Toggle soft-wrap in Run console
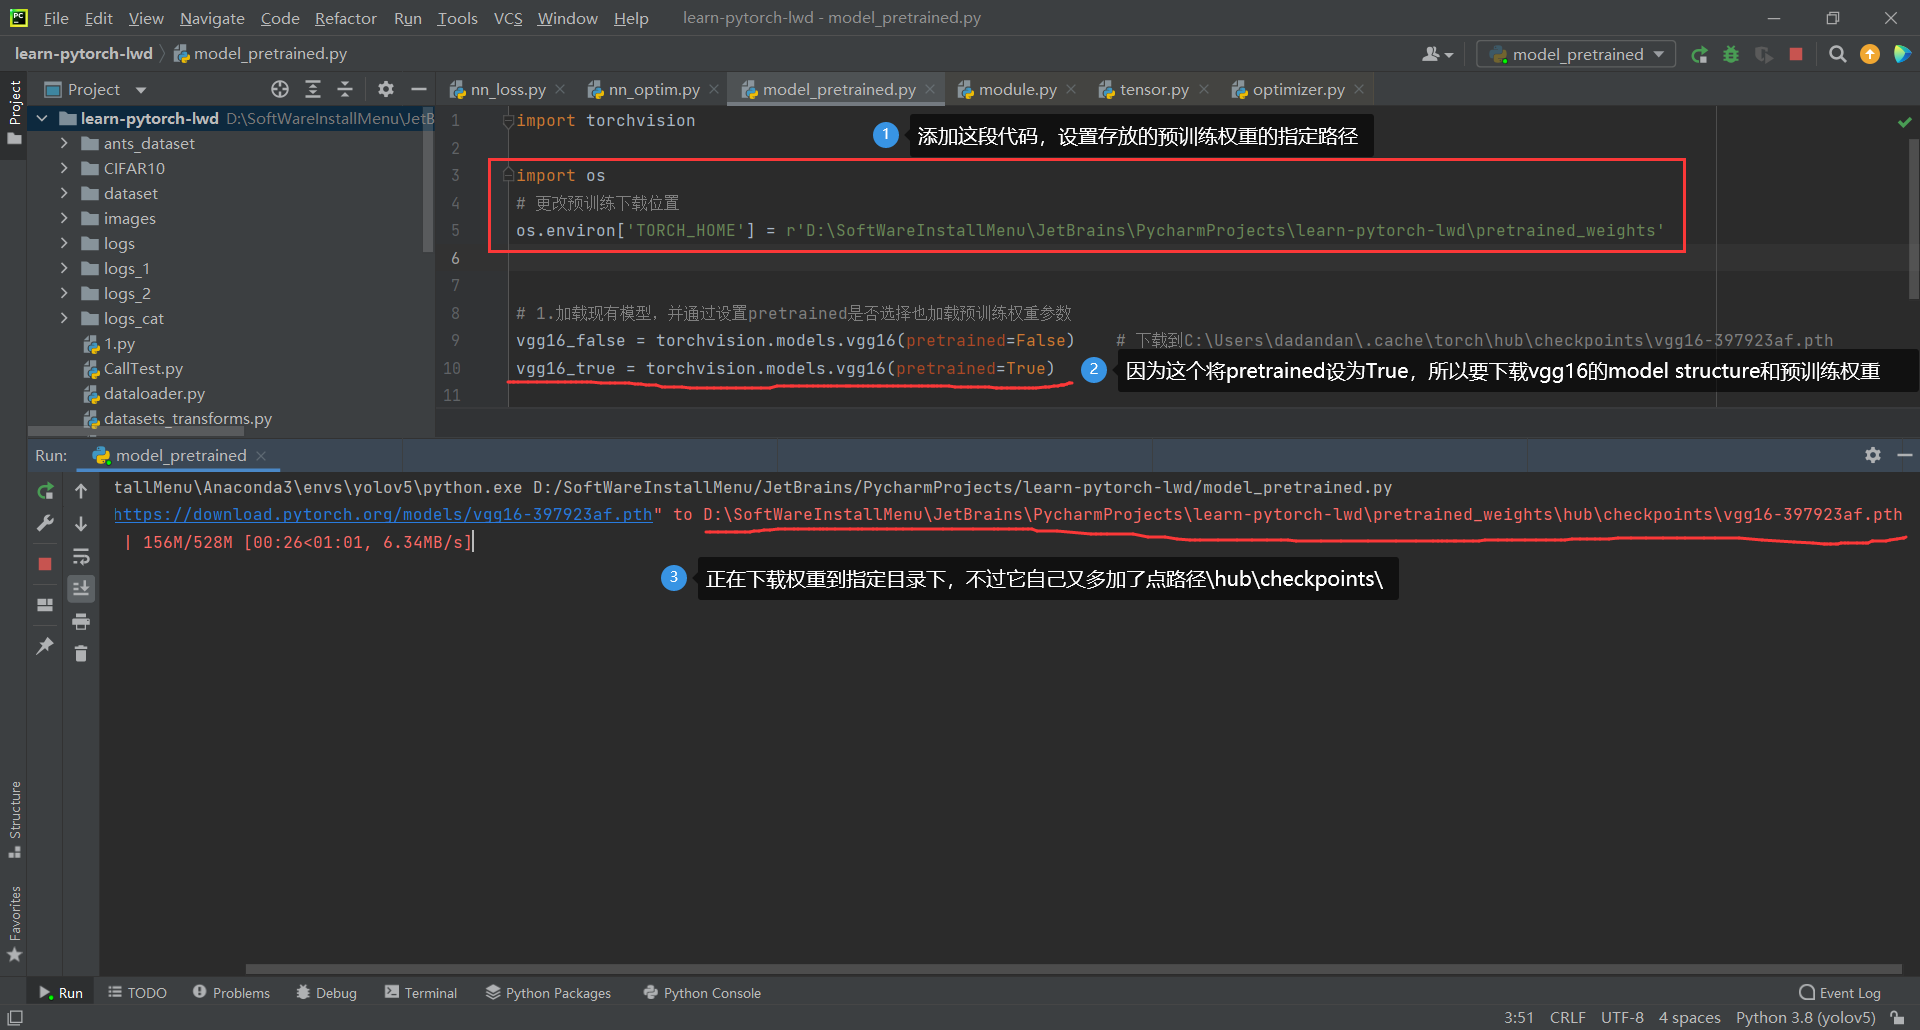Screen dimensions: 1920x1030 pyautogui.click(x=81, y=556)
